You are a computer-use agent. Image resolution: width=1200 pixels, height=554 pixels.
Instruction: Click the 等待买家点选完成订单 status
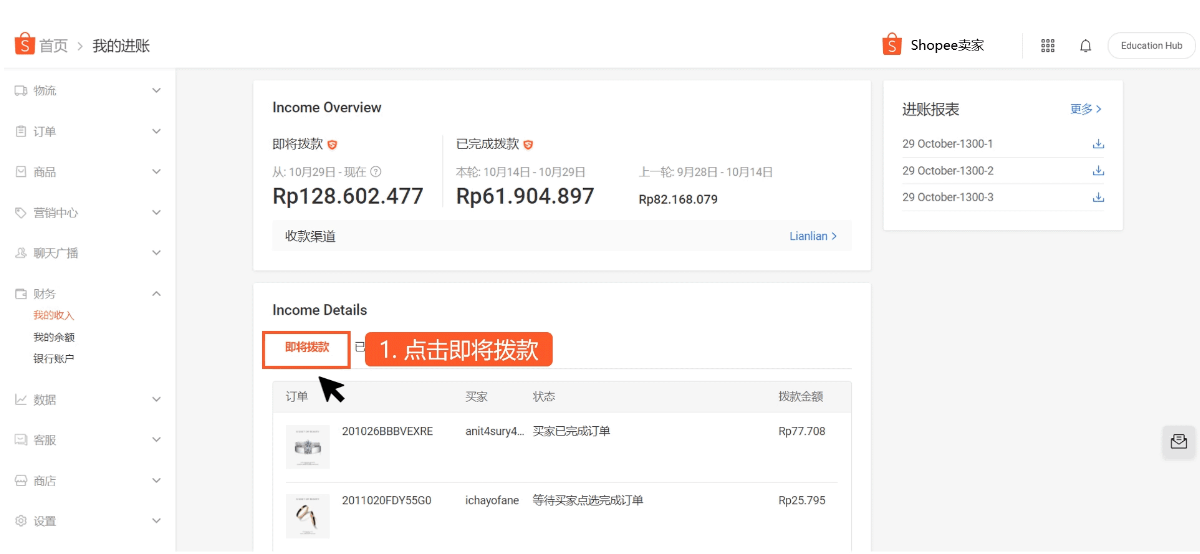pos(588,501)
